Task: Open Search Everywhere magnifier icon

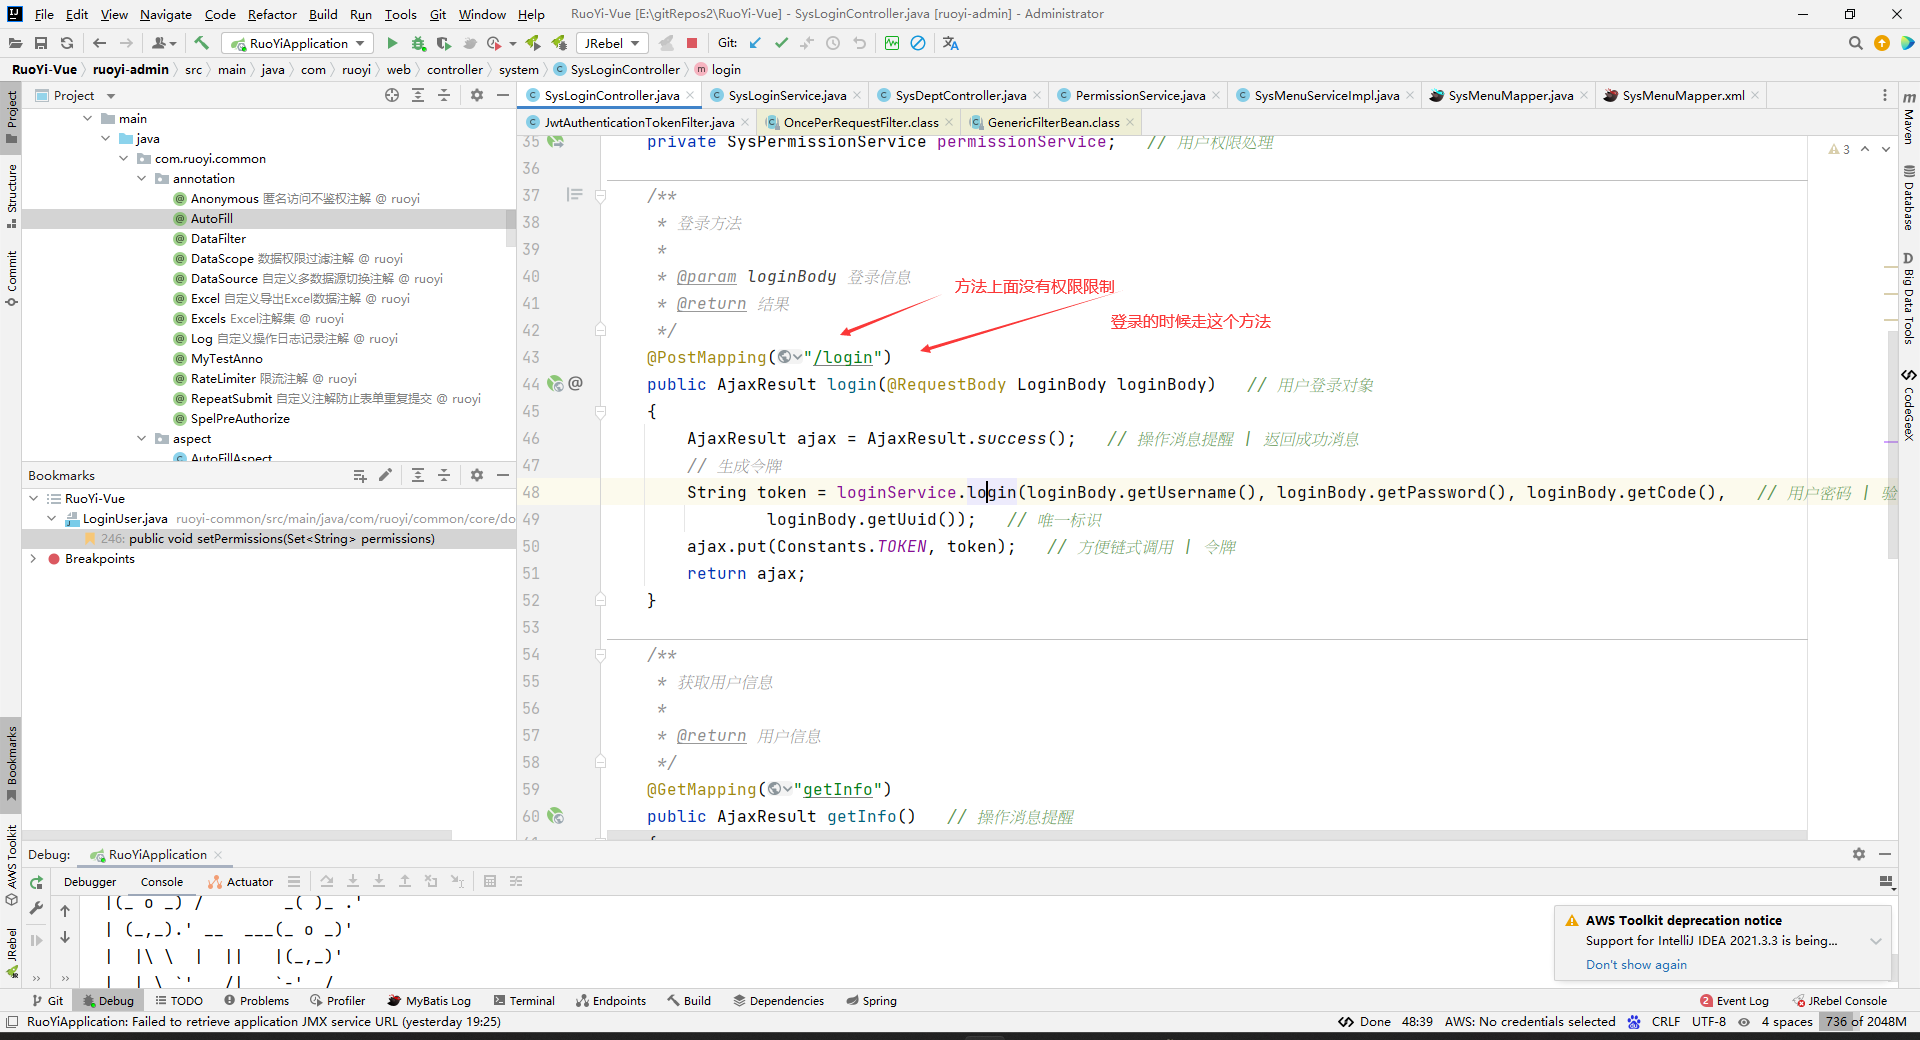Action: point(1855,43)
